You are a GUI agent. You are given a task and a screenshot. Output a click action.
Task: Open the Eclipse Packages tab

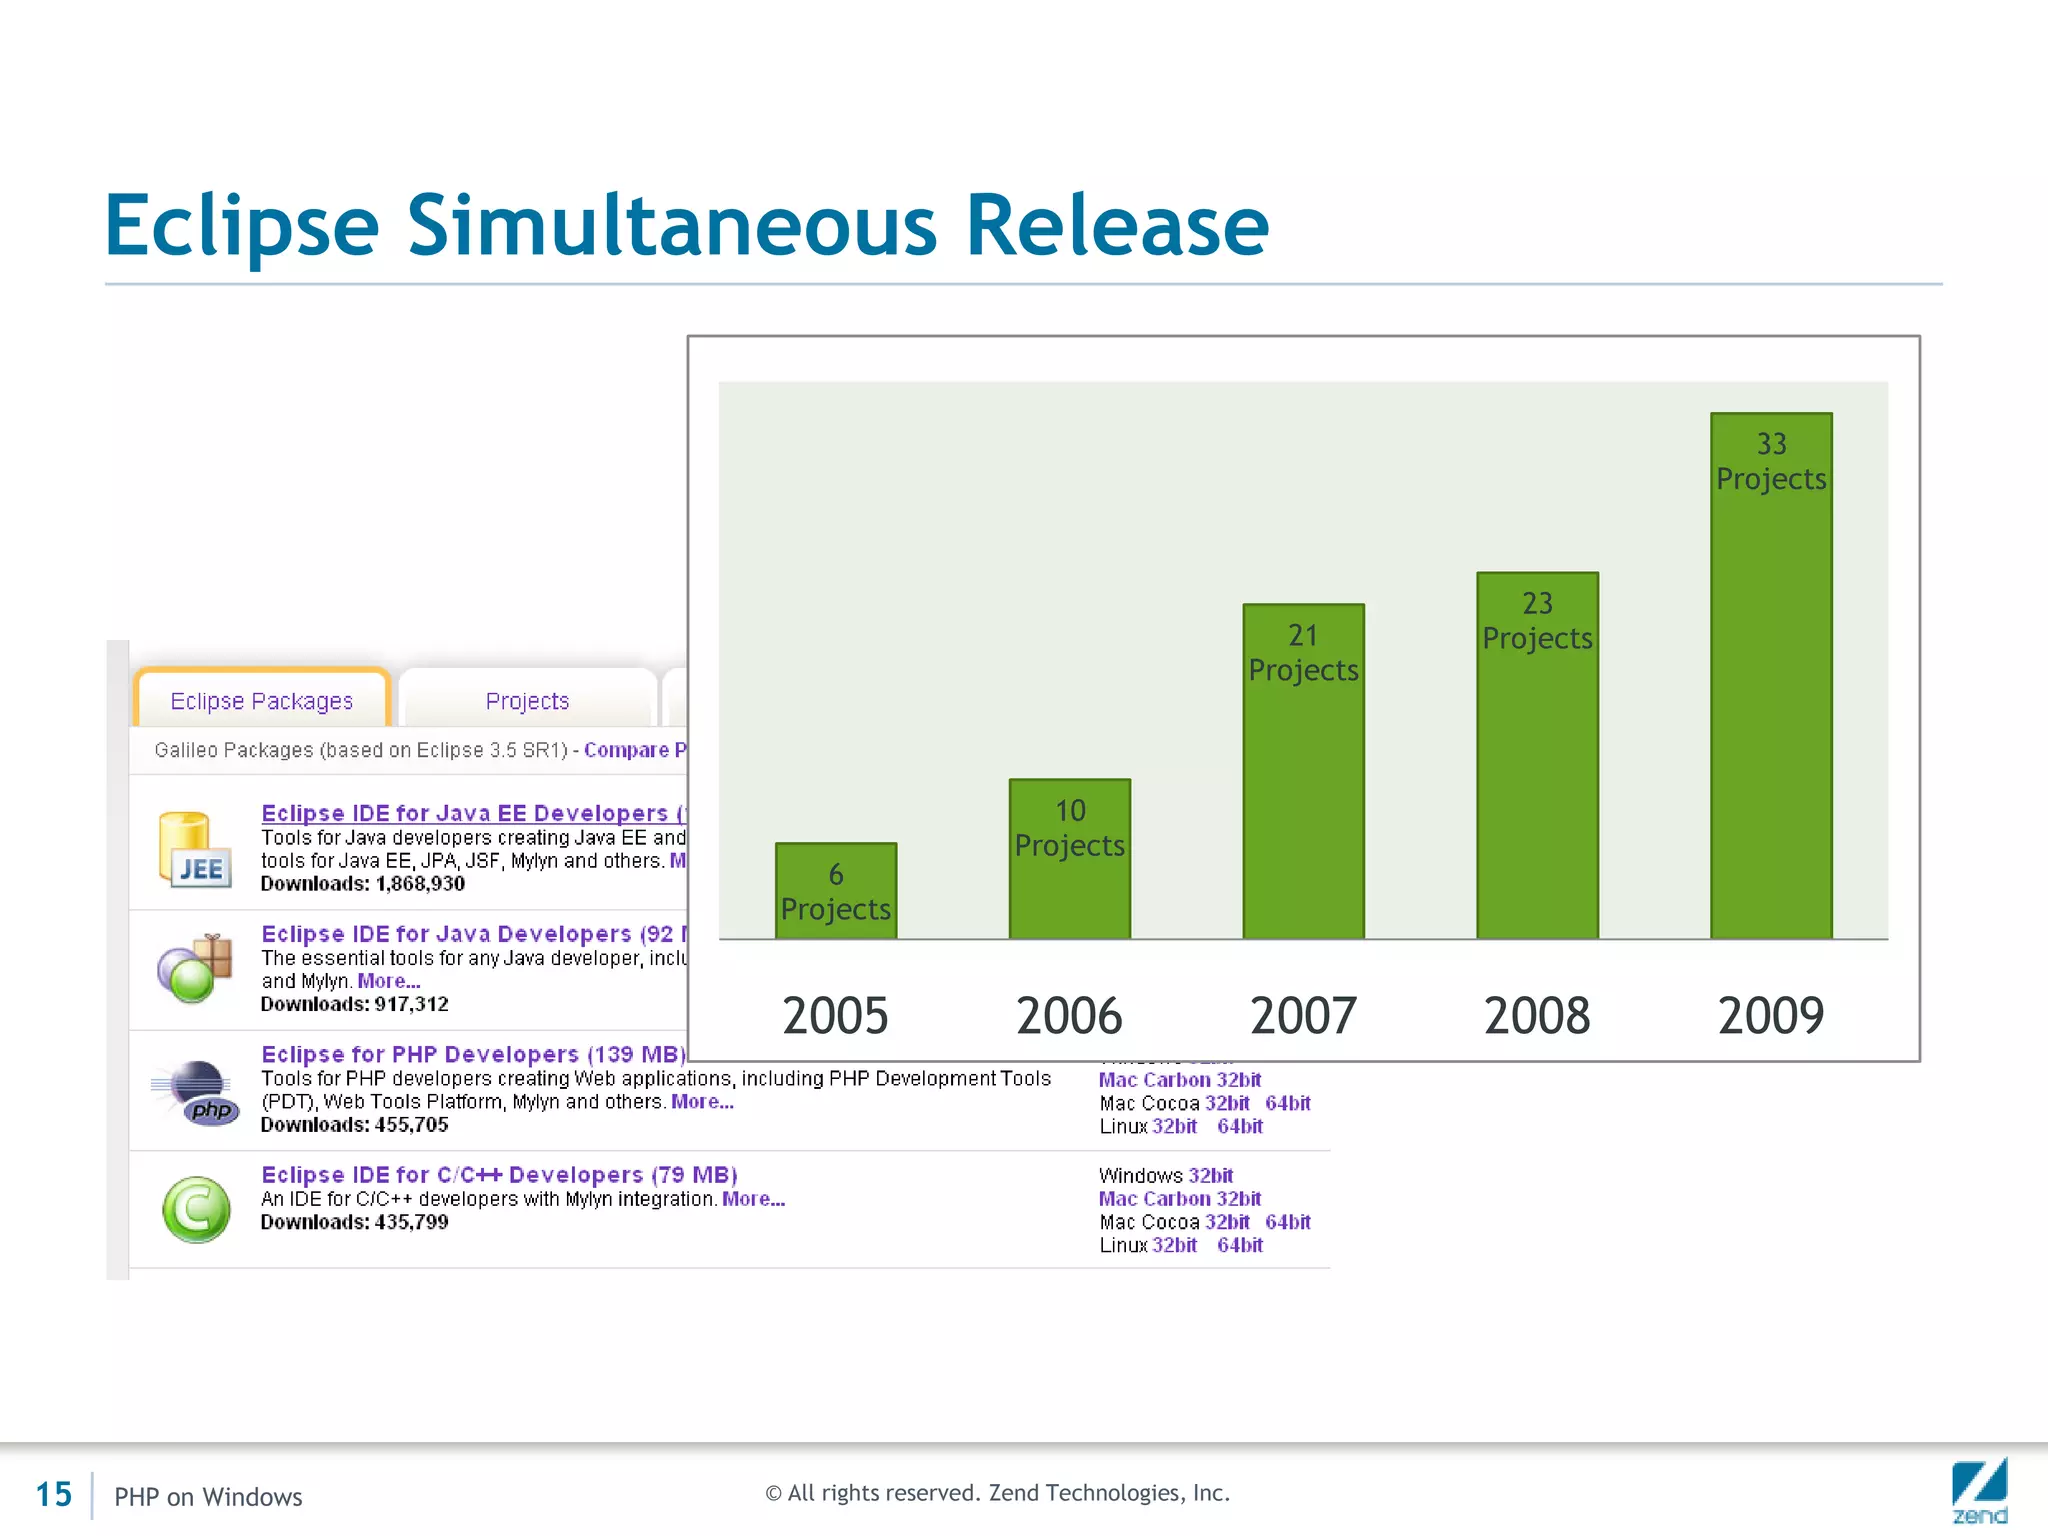262,700
